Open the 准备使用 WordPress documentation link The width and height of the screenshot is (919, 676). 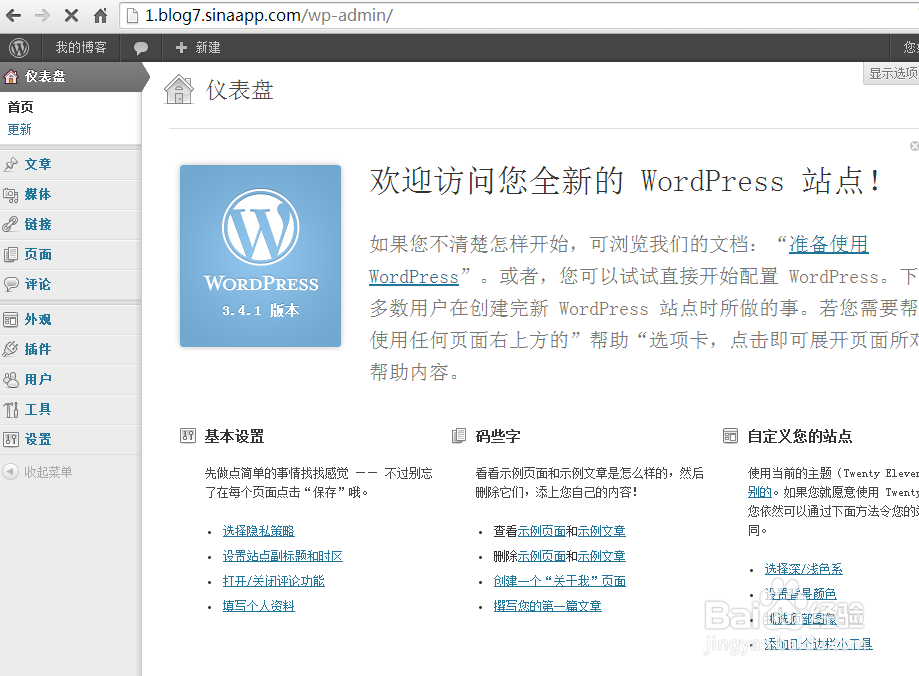click(x=829, y=244)
